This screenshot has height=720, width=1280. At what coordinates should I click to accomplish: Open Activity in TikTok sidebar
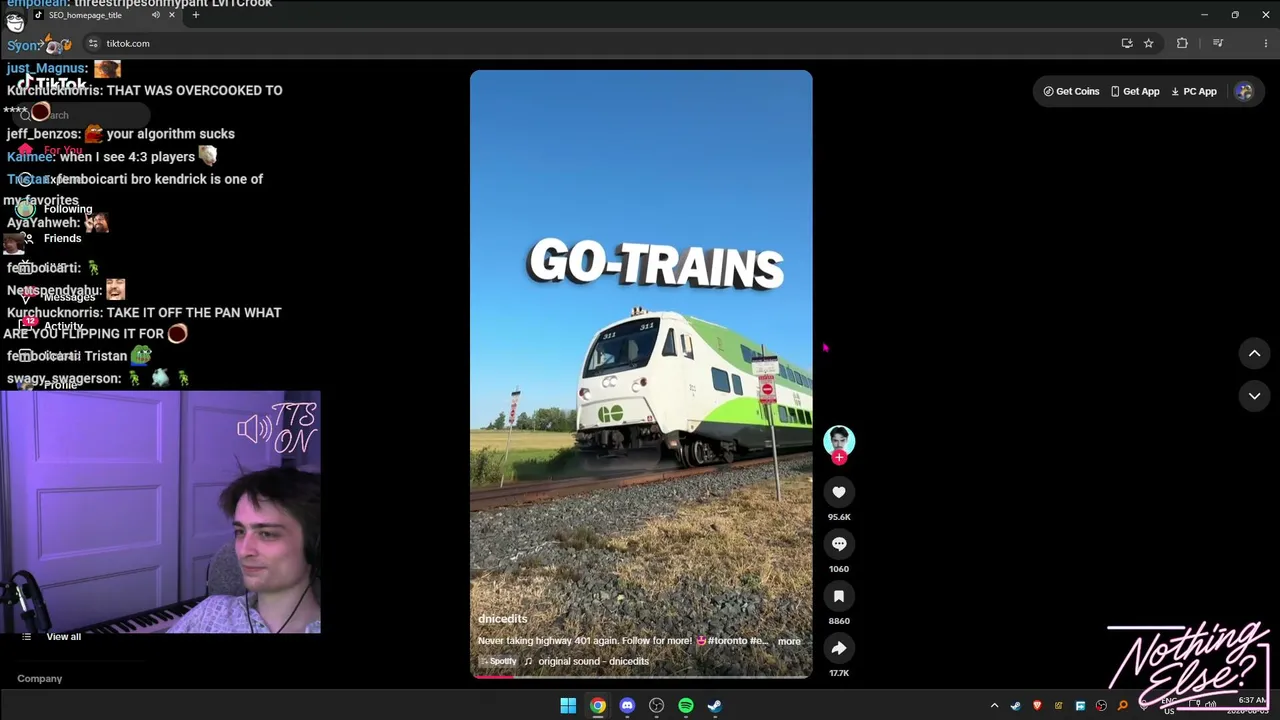click(63, 326)
